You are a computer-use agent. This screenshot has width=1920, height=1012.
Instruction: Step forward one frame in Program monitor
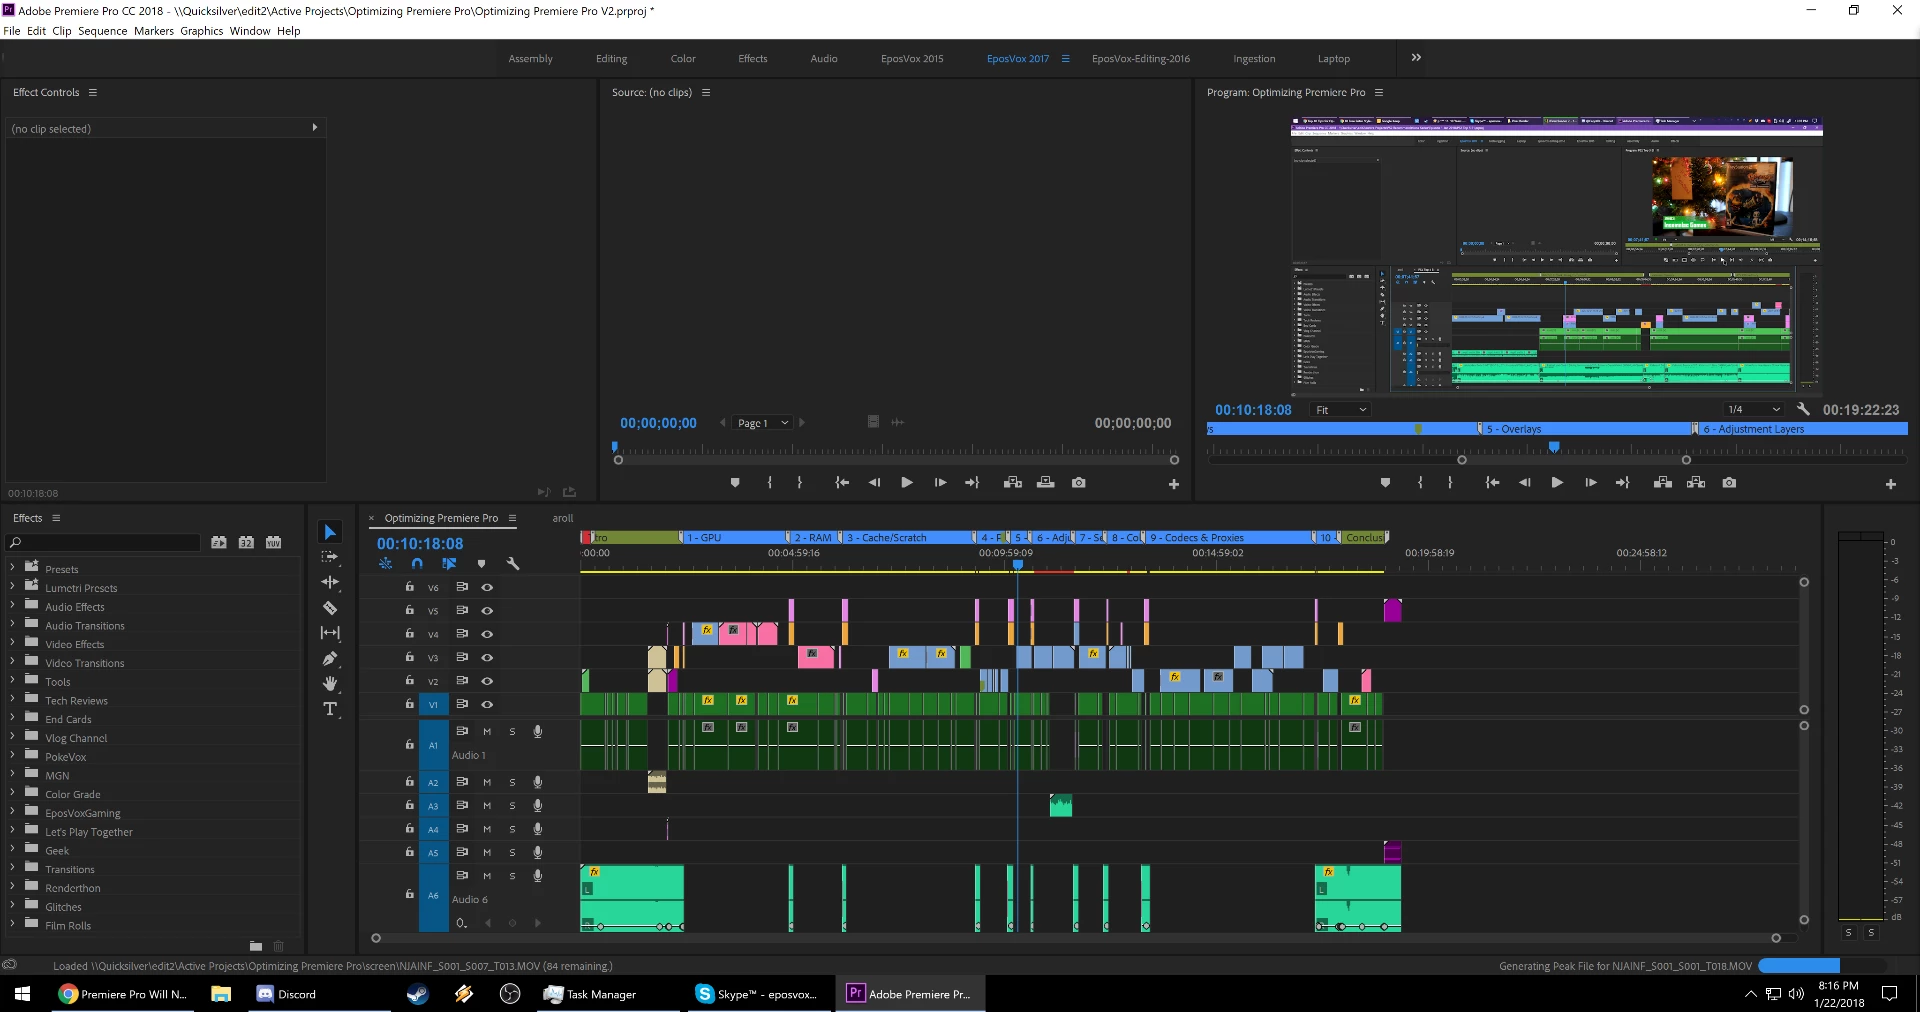click(x=1590, y=483)
